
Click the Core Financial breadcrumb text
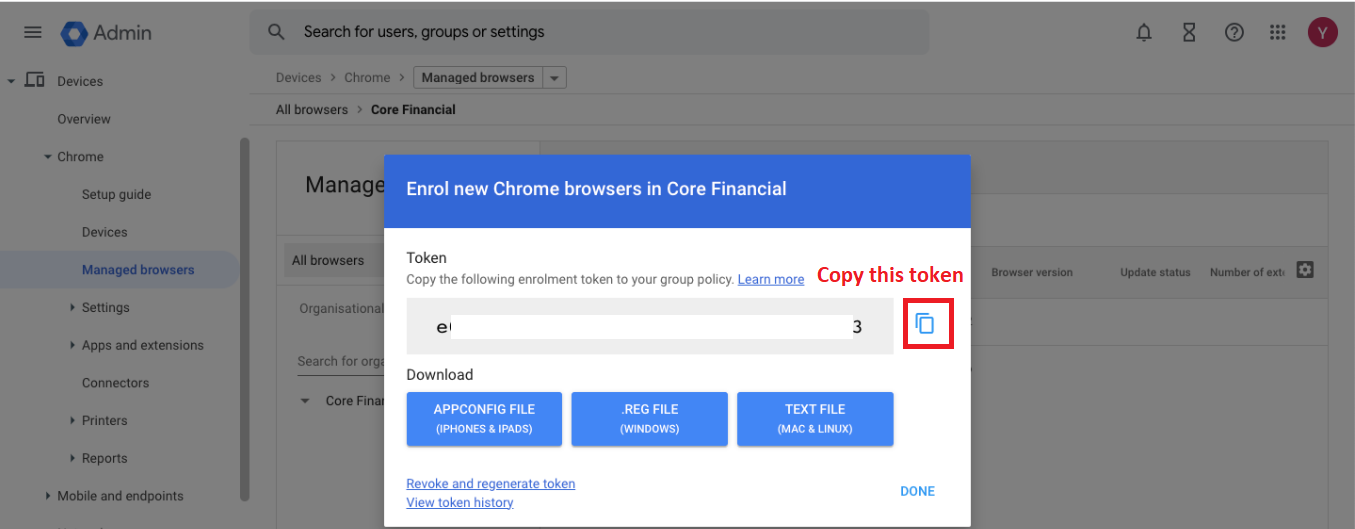tap(413, 110)
